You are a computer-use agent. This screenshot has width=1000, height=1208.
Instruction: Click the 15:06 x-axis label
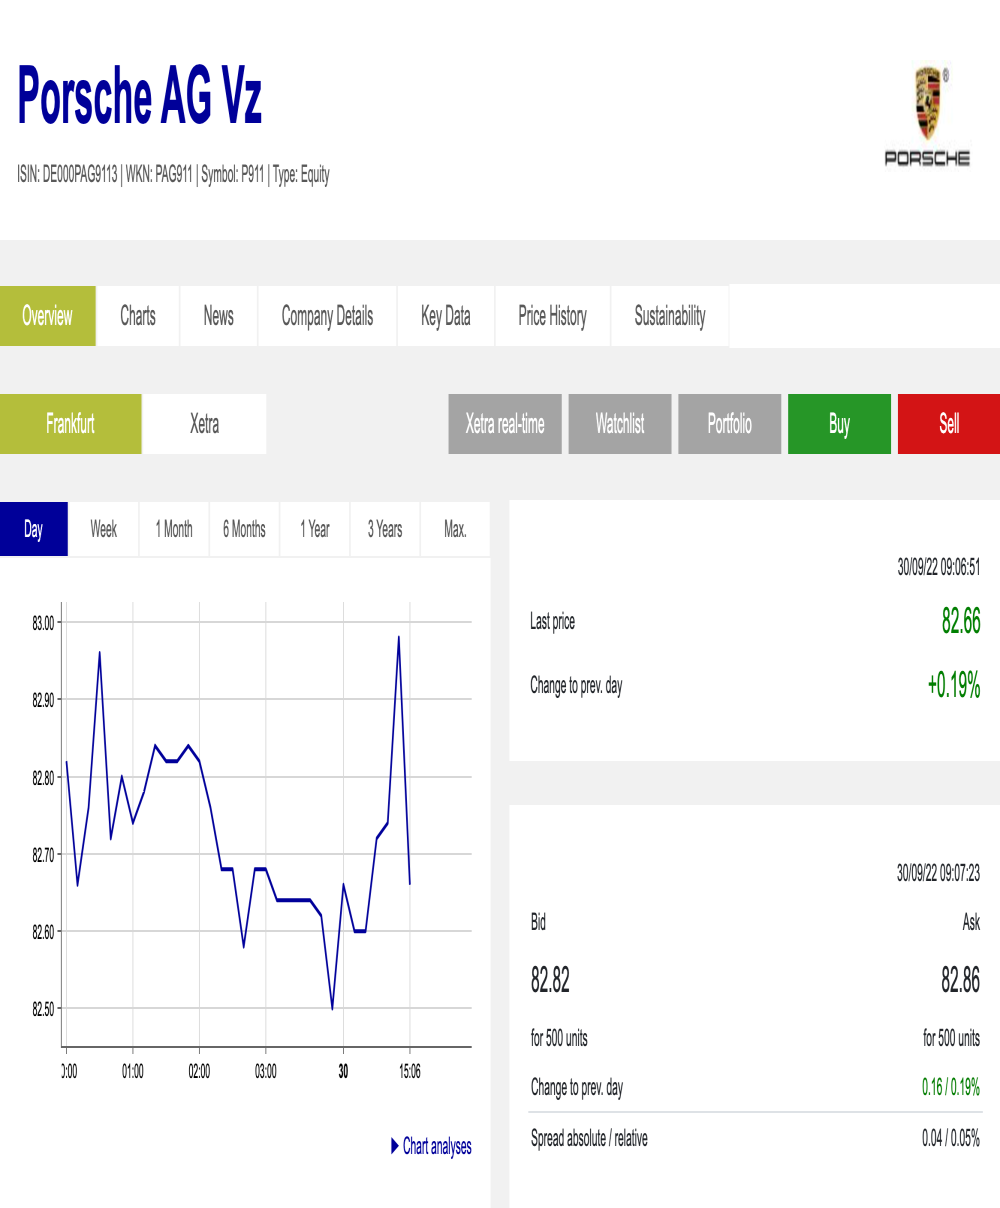tap(410, 1071)
